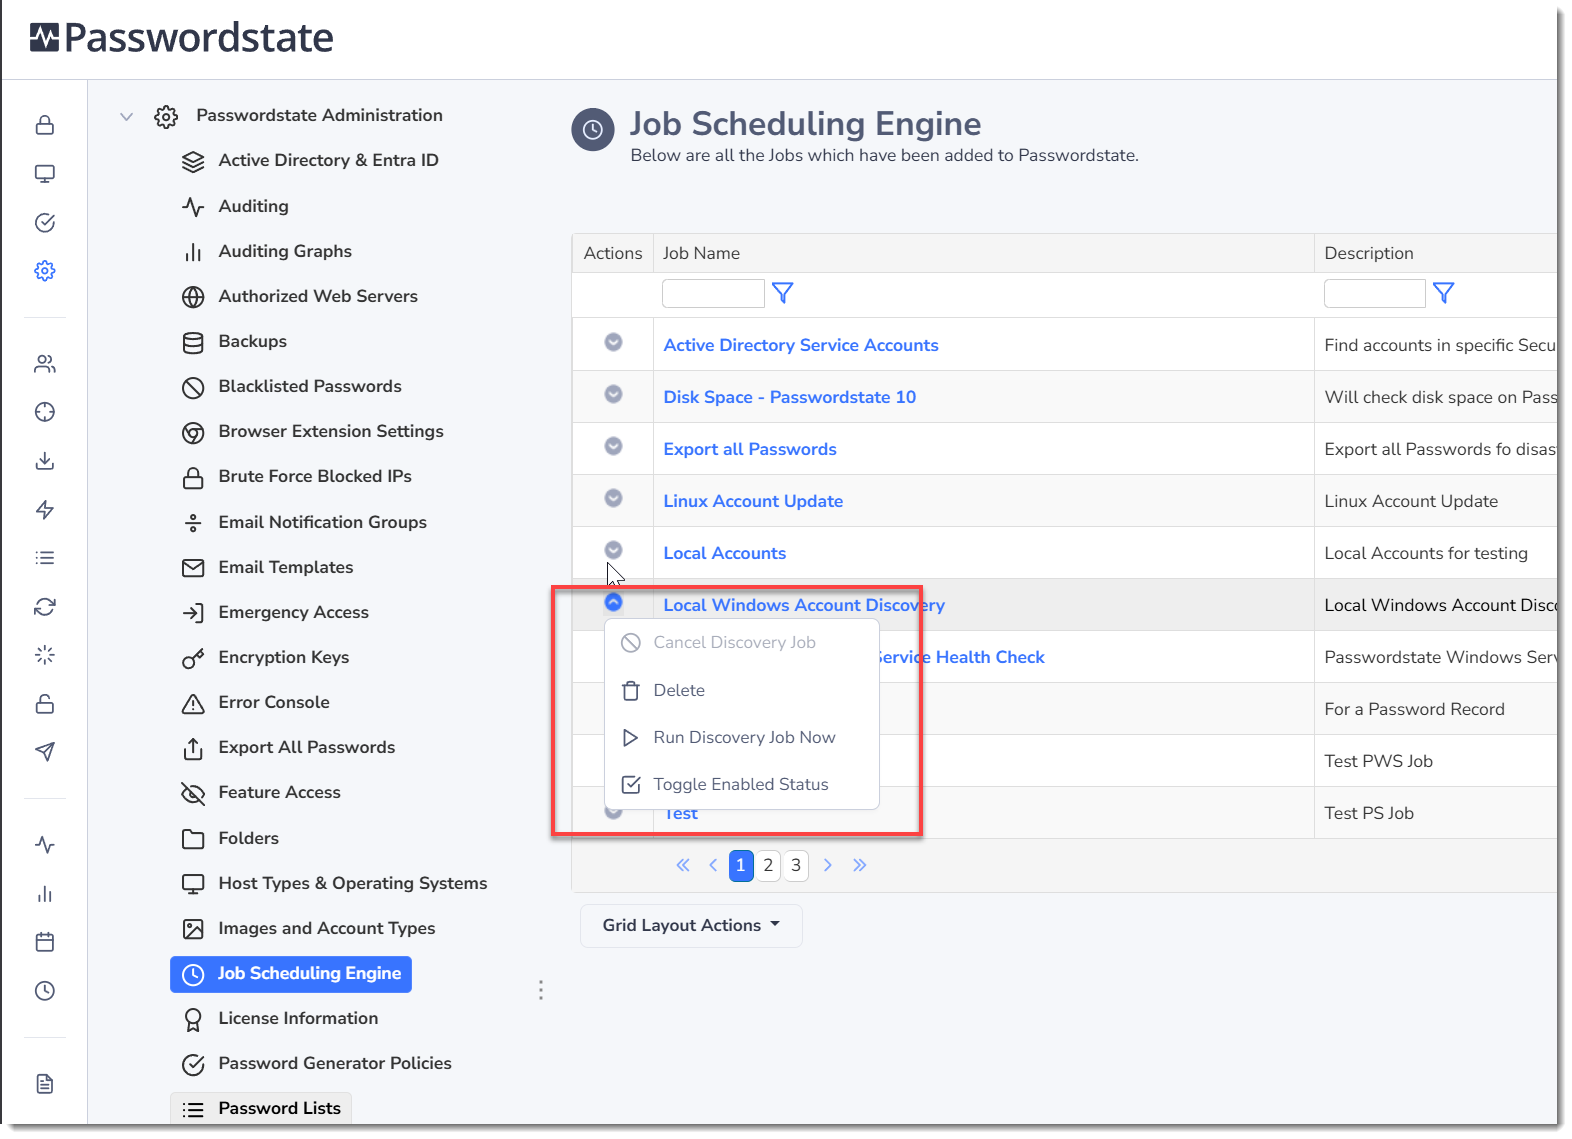The height and width of the screenshot is (1139, 1572).
Task: Open the Local Accounts job link
Action: point(725,554)
